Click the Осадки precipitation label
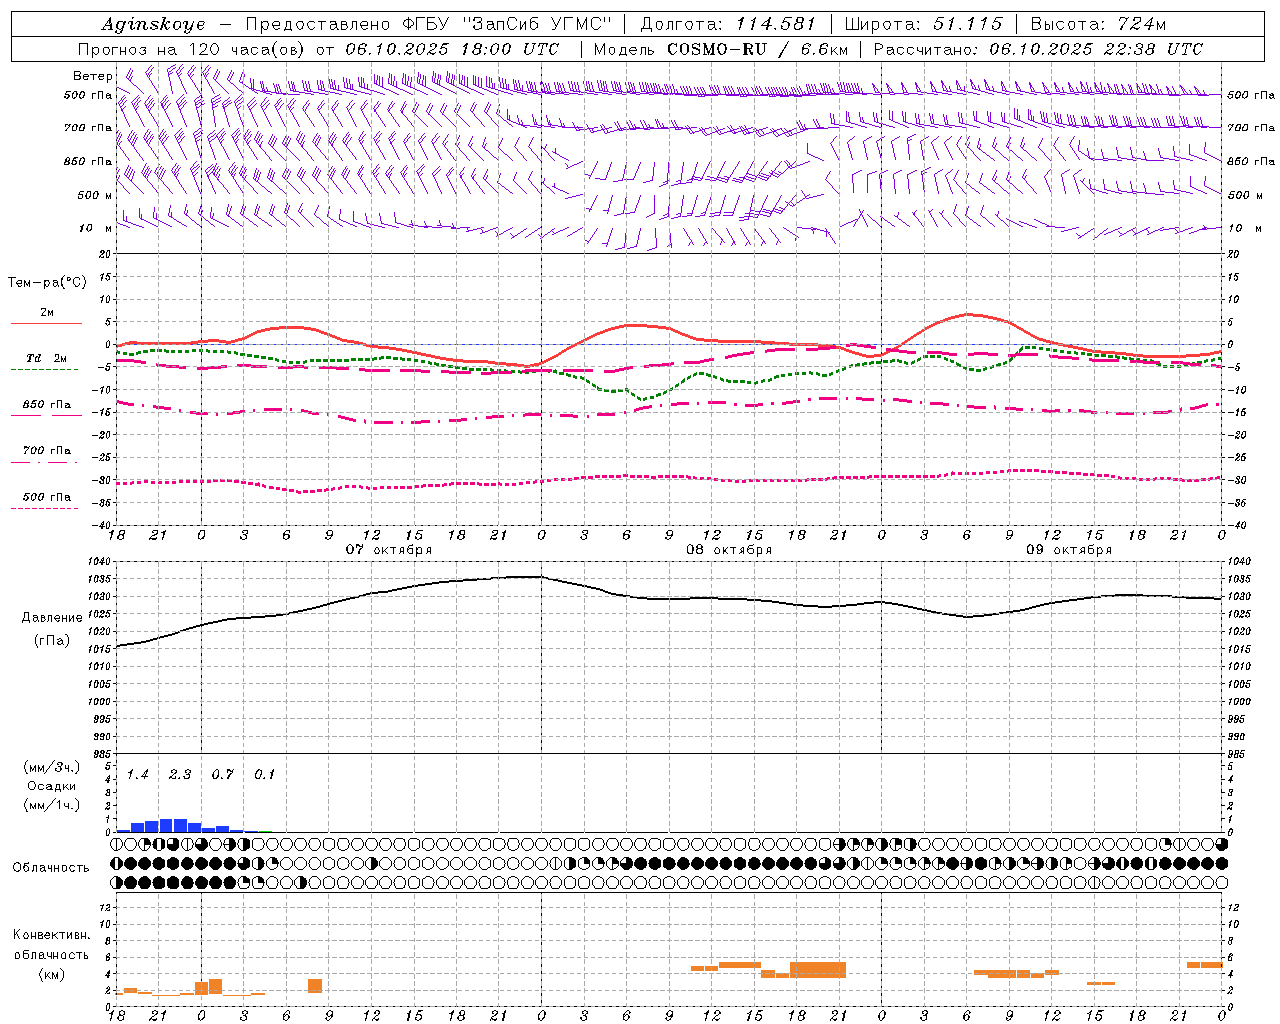Image resolution: width=1280 pixels, height=1024 pixels. click(x=52, y=786)
